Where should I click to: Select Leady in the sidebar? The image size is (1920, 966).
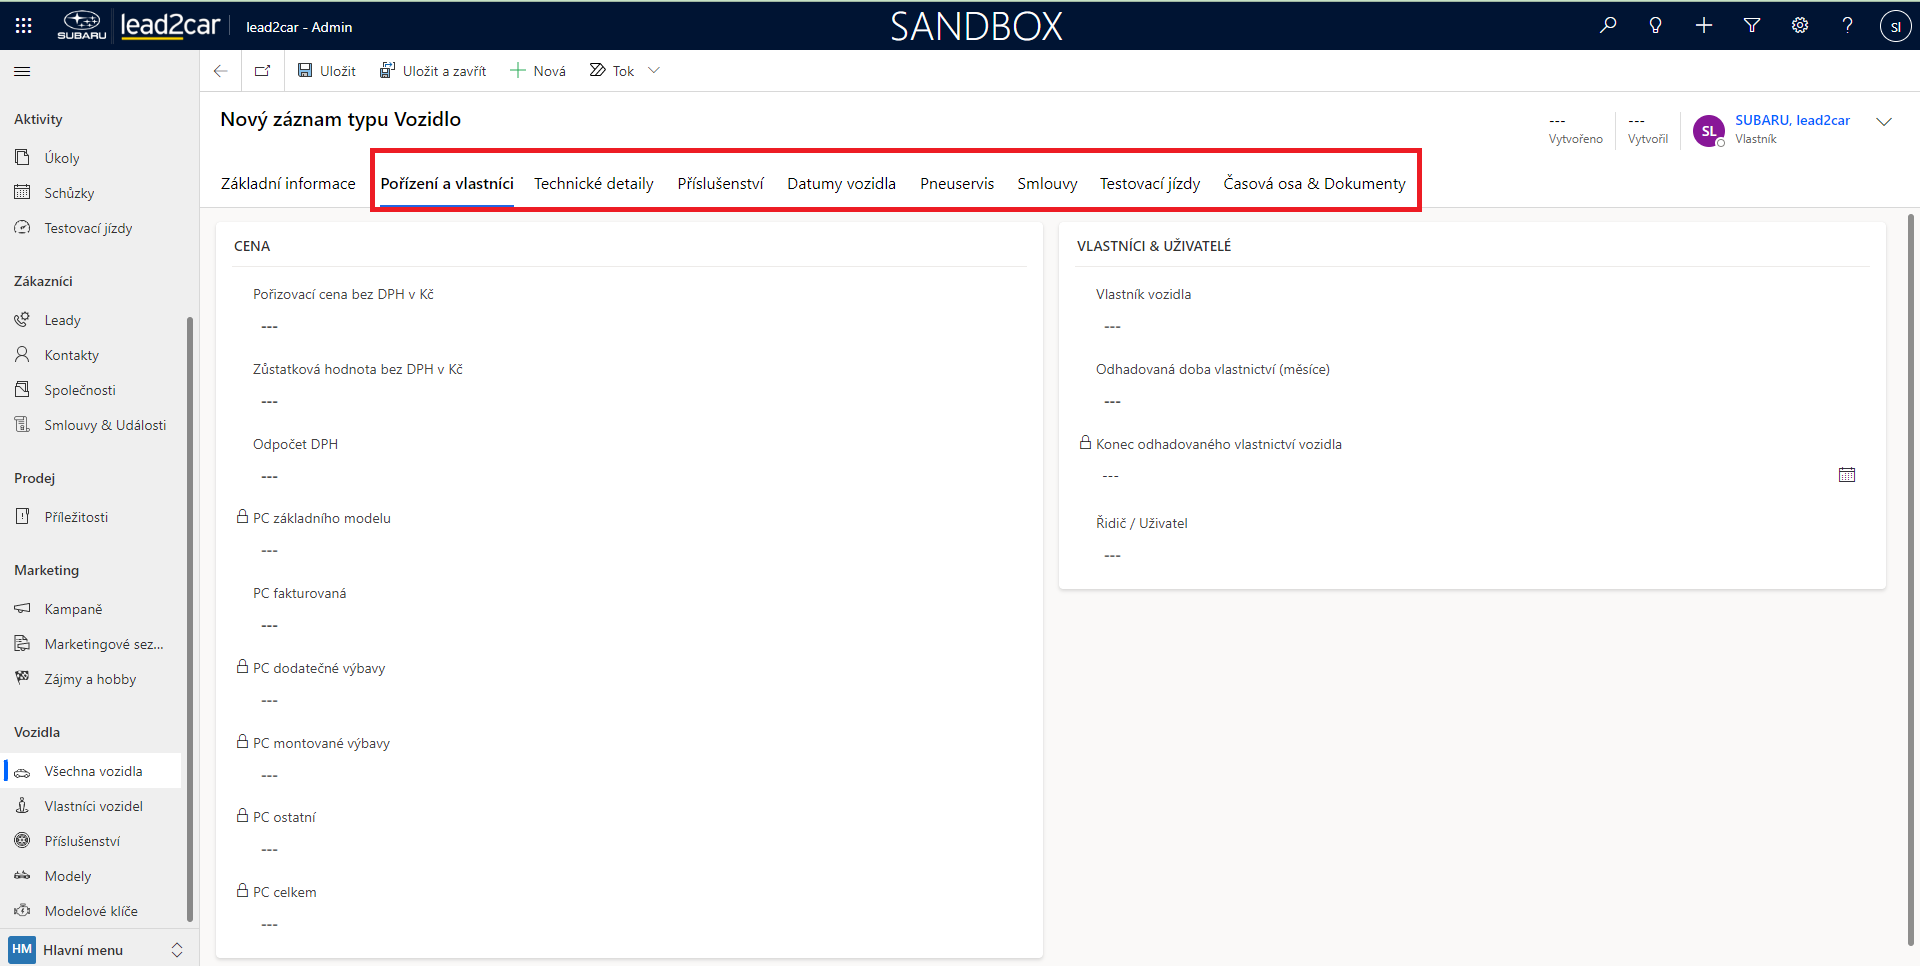(x=62, y=320)
